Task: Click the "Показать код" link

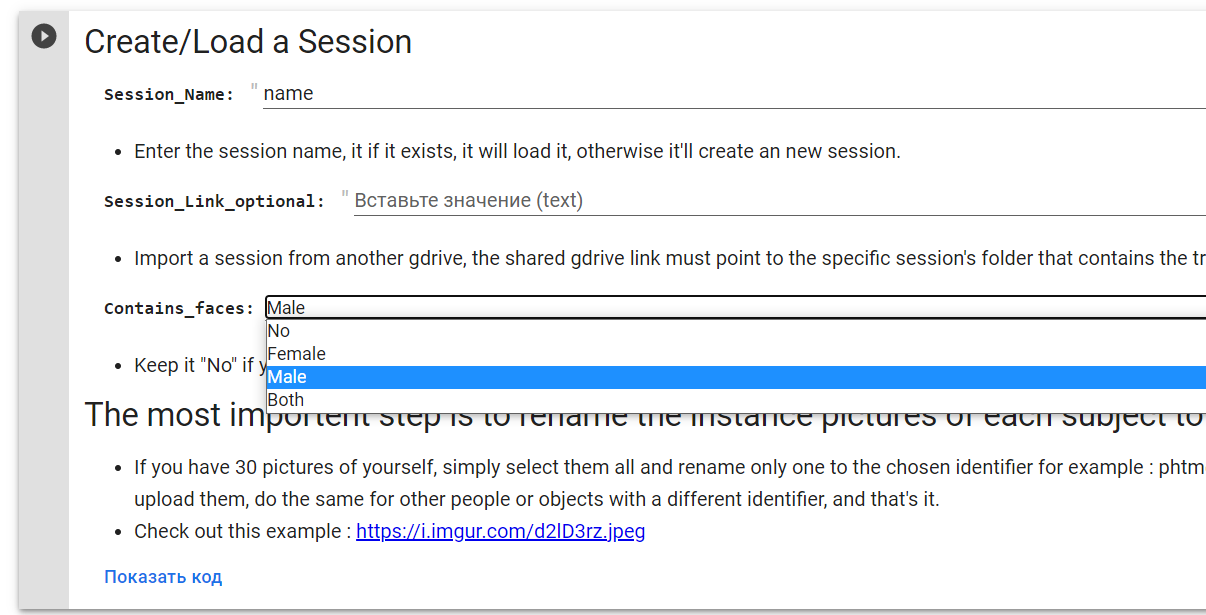Action: point(163,577)
